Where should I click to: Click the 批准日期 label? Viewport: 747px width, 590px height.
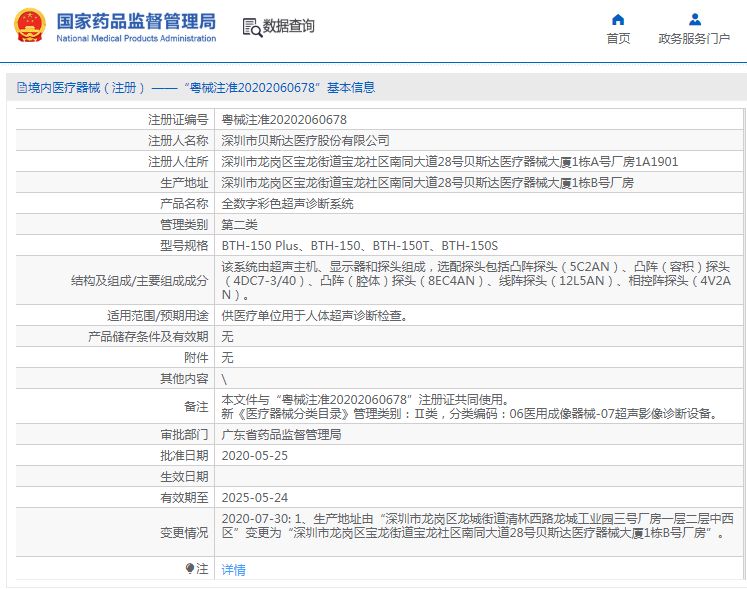(x=184, y=456)
